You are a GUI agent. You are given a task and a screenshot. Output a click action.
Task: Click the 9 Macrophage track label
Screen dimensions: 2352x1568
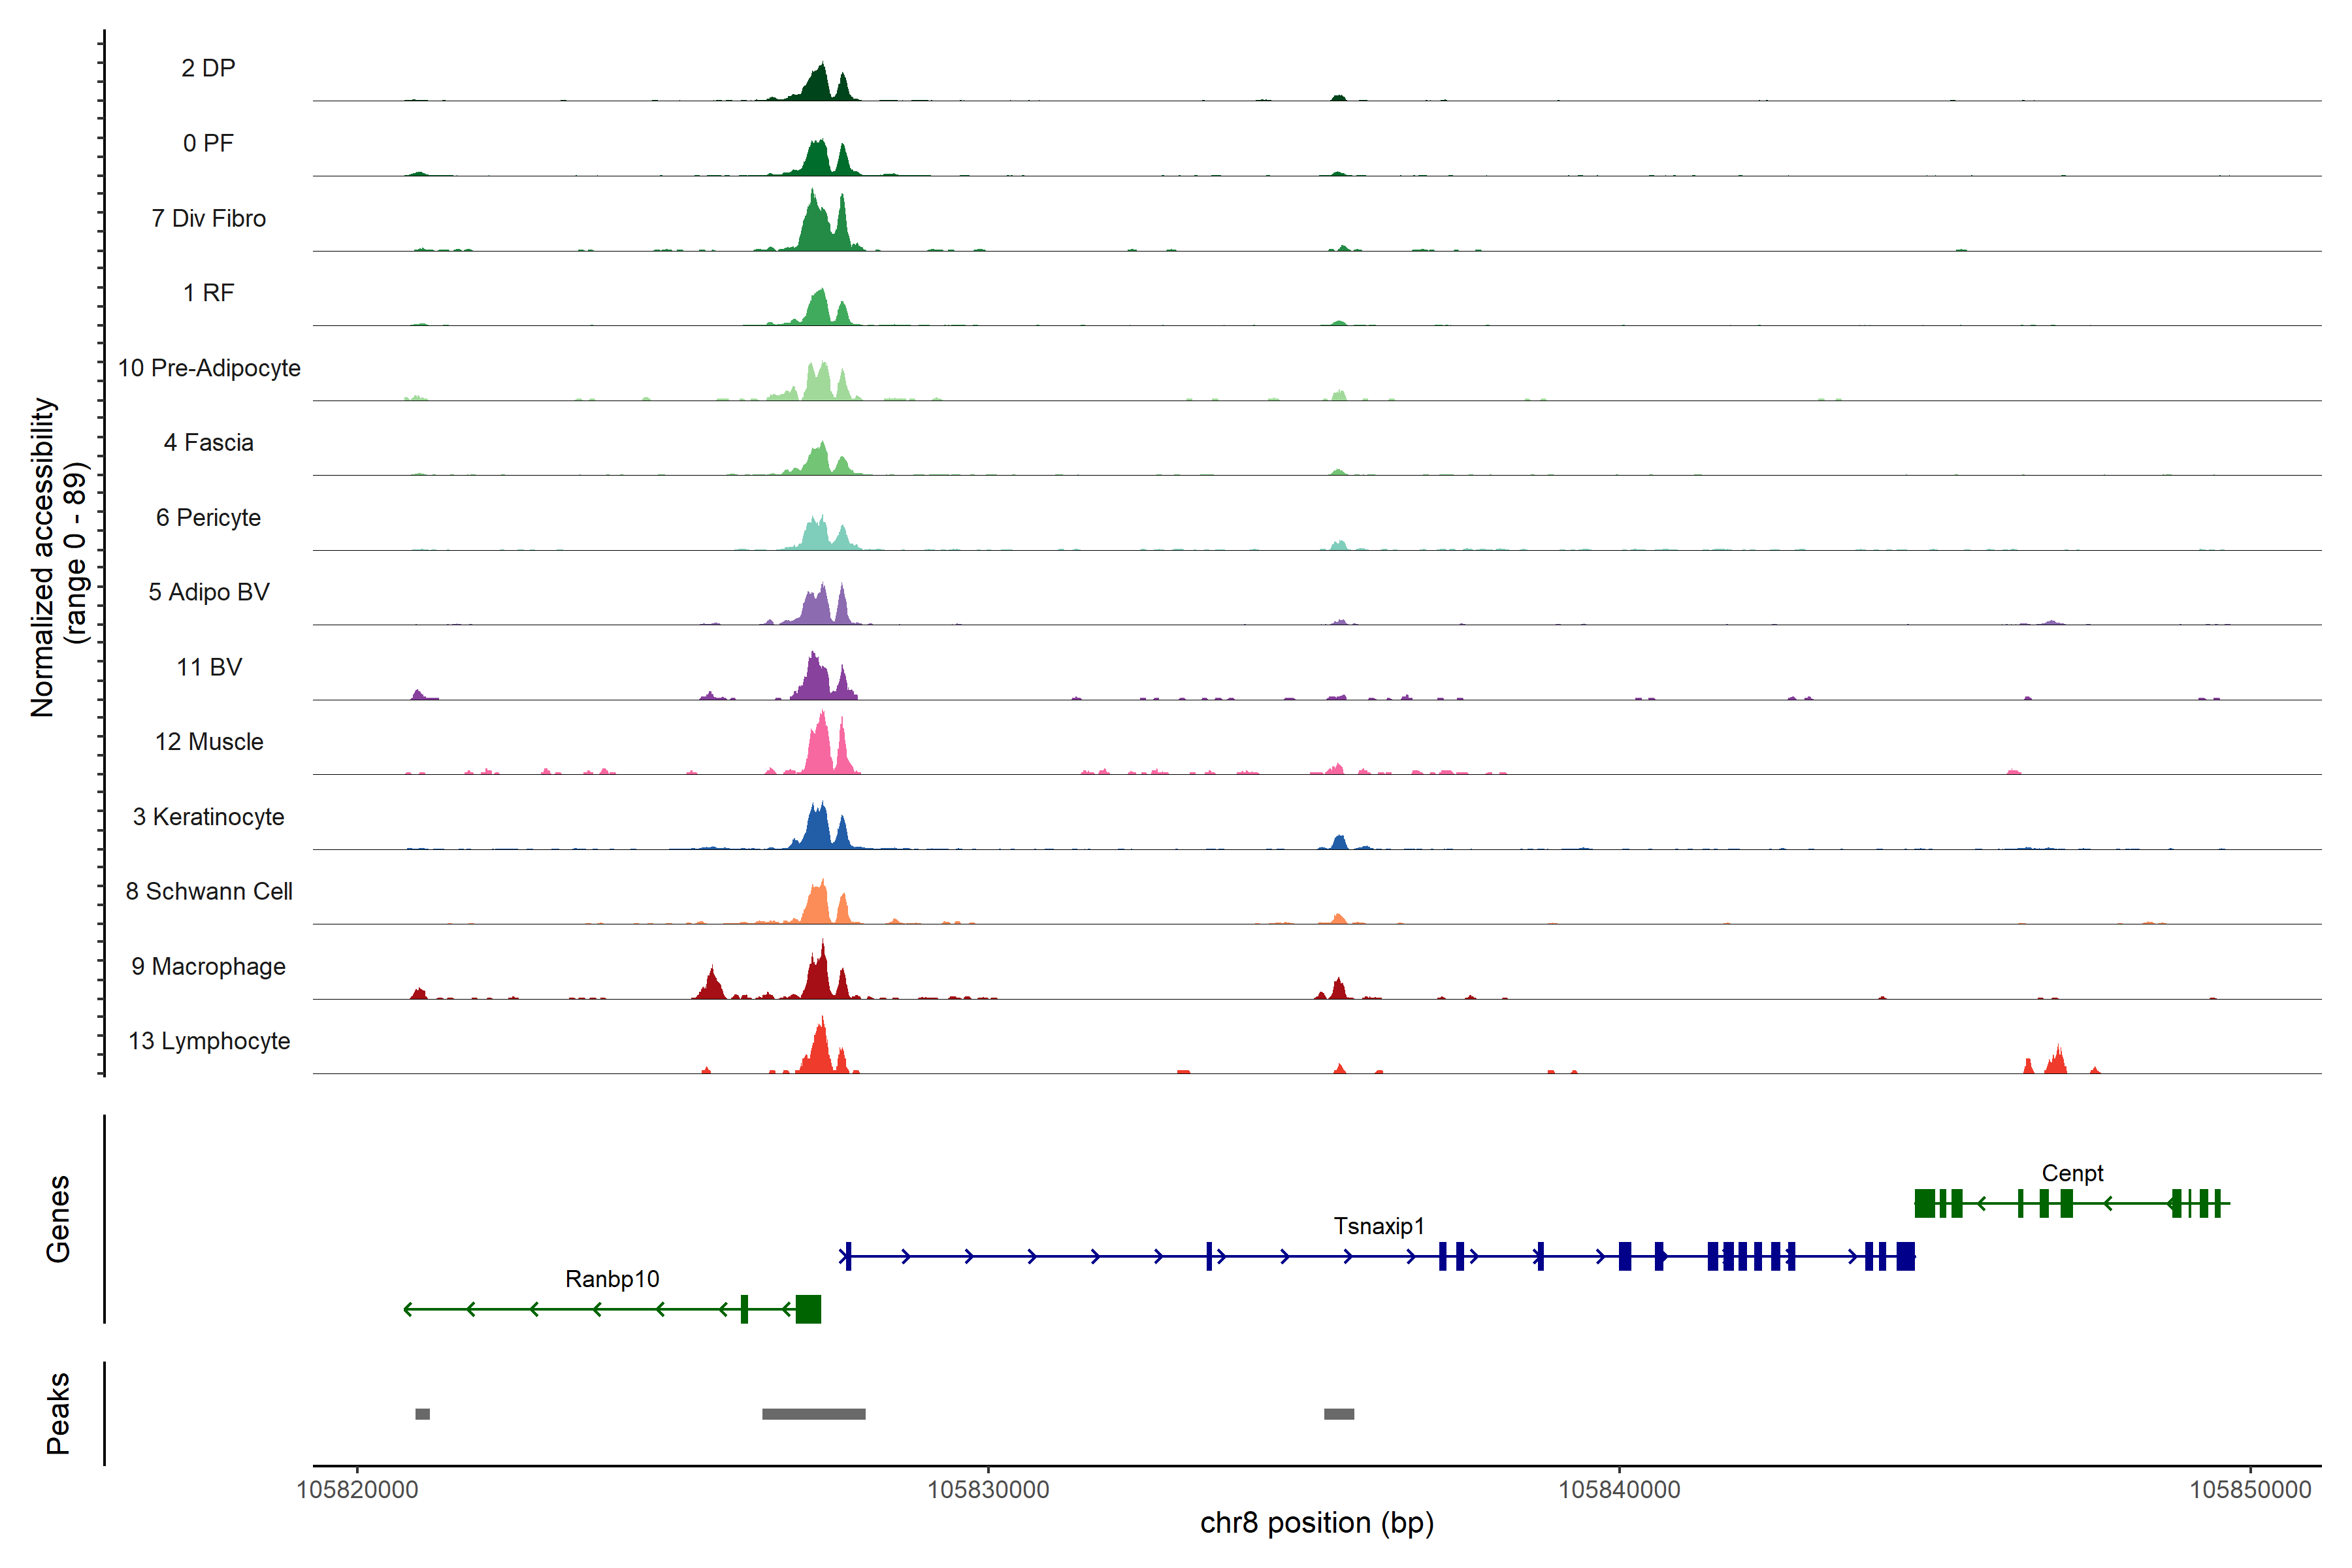208,966
